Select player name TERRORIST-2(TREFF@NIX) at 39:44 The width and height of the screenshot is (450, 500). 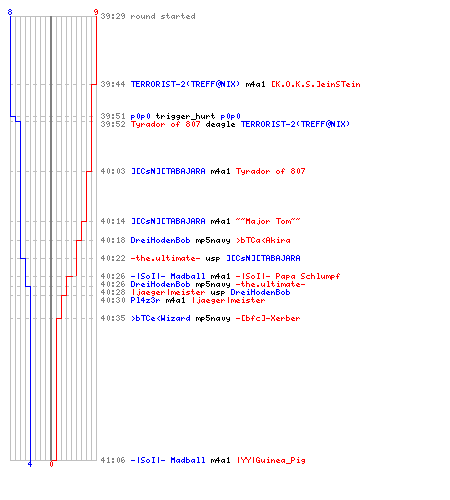click(185, 84)
